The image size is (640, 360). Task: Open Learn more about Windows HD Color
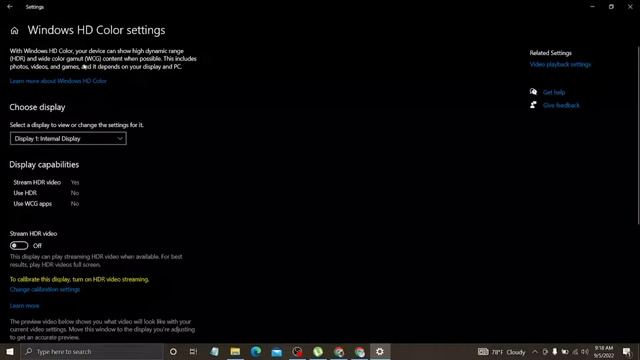(x=58, y=81)
